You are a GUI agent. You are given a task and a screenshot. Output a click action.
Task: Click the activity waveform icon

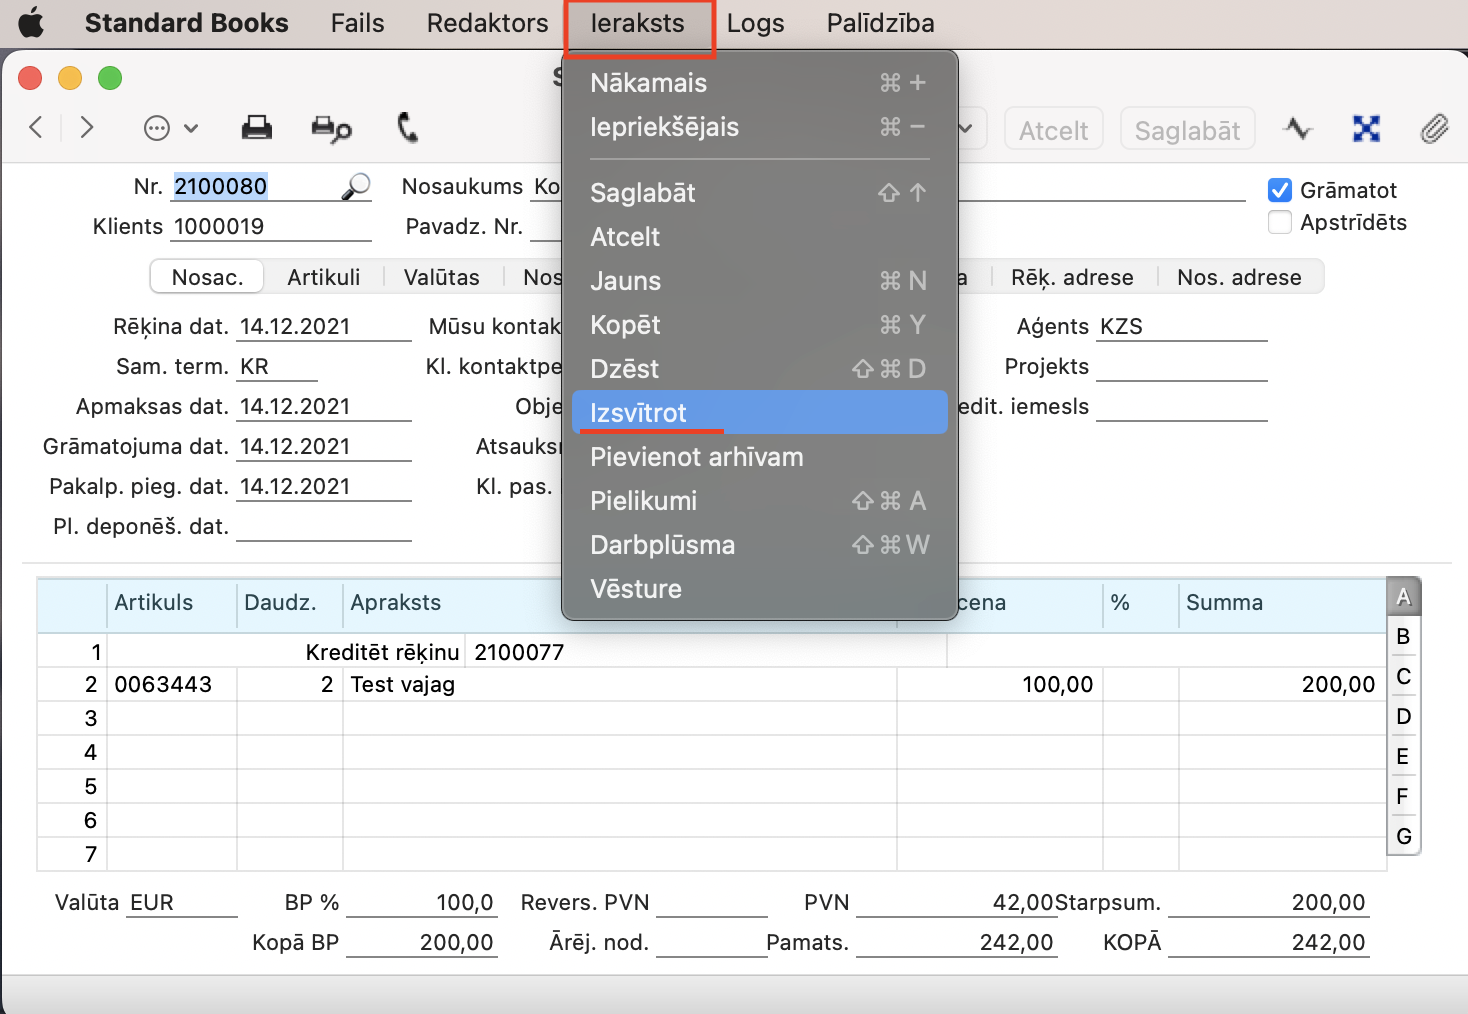(1298, 129)
